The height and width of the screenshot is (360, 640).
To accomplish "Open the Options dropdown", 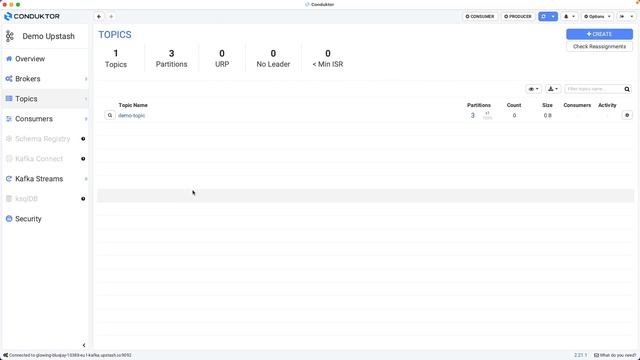I will pos(597,16).
